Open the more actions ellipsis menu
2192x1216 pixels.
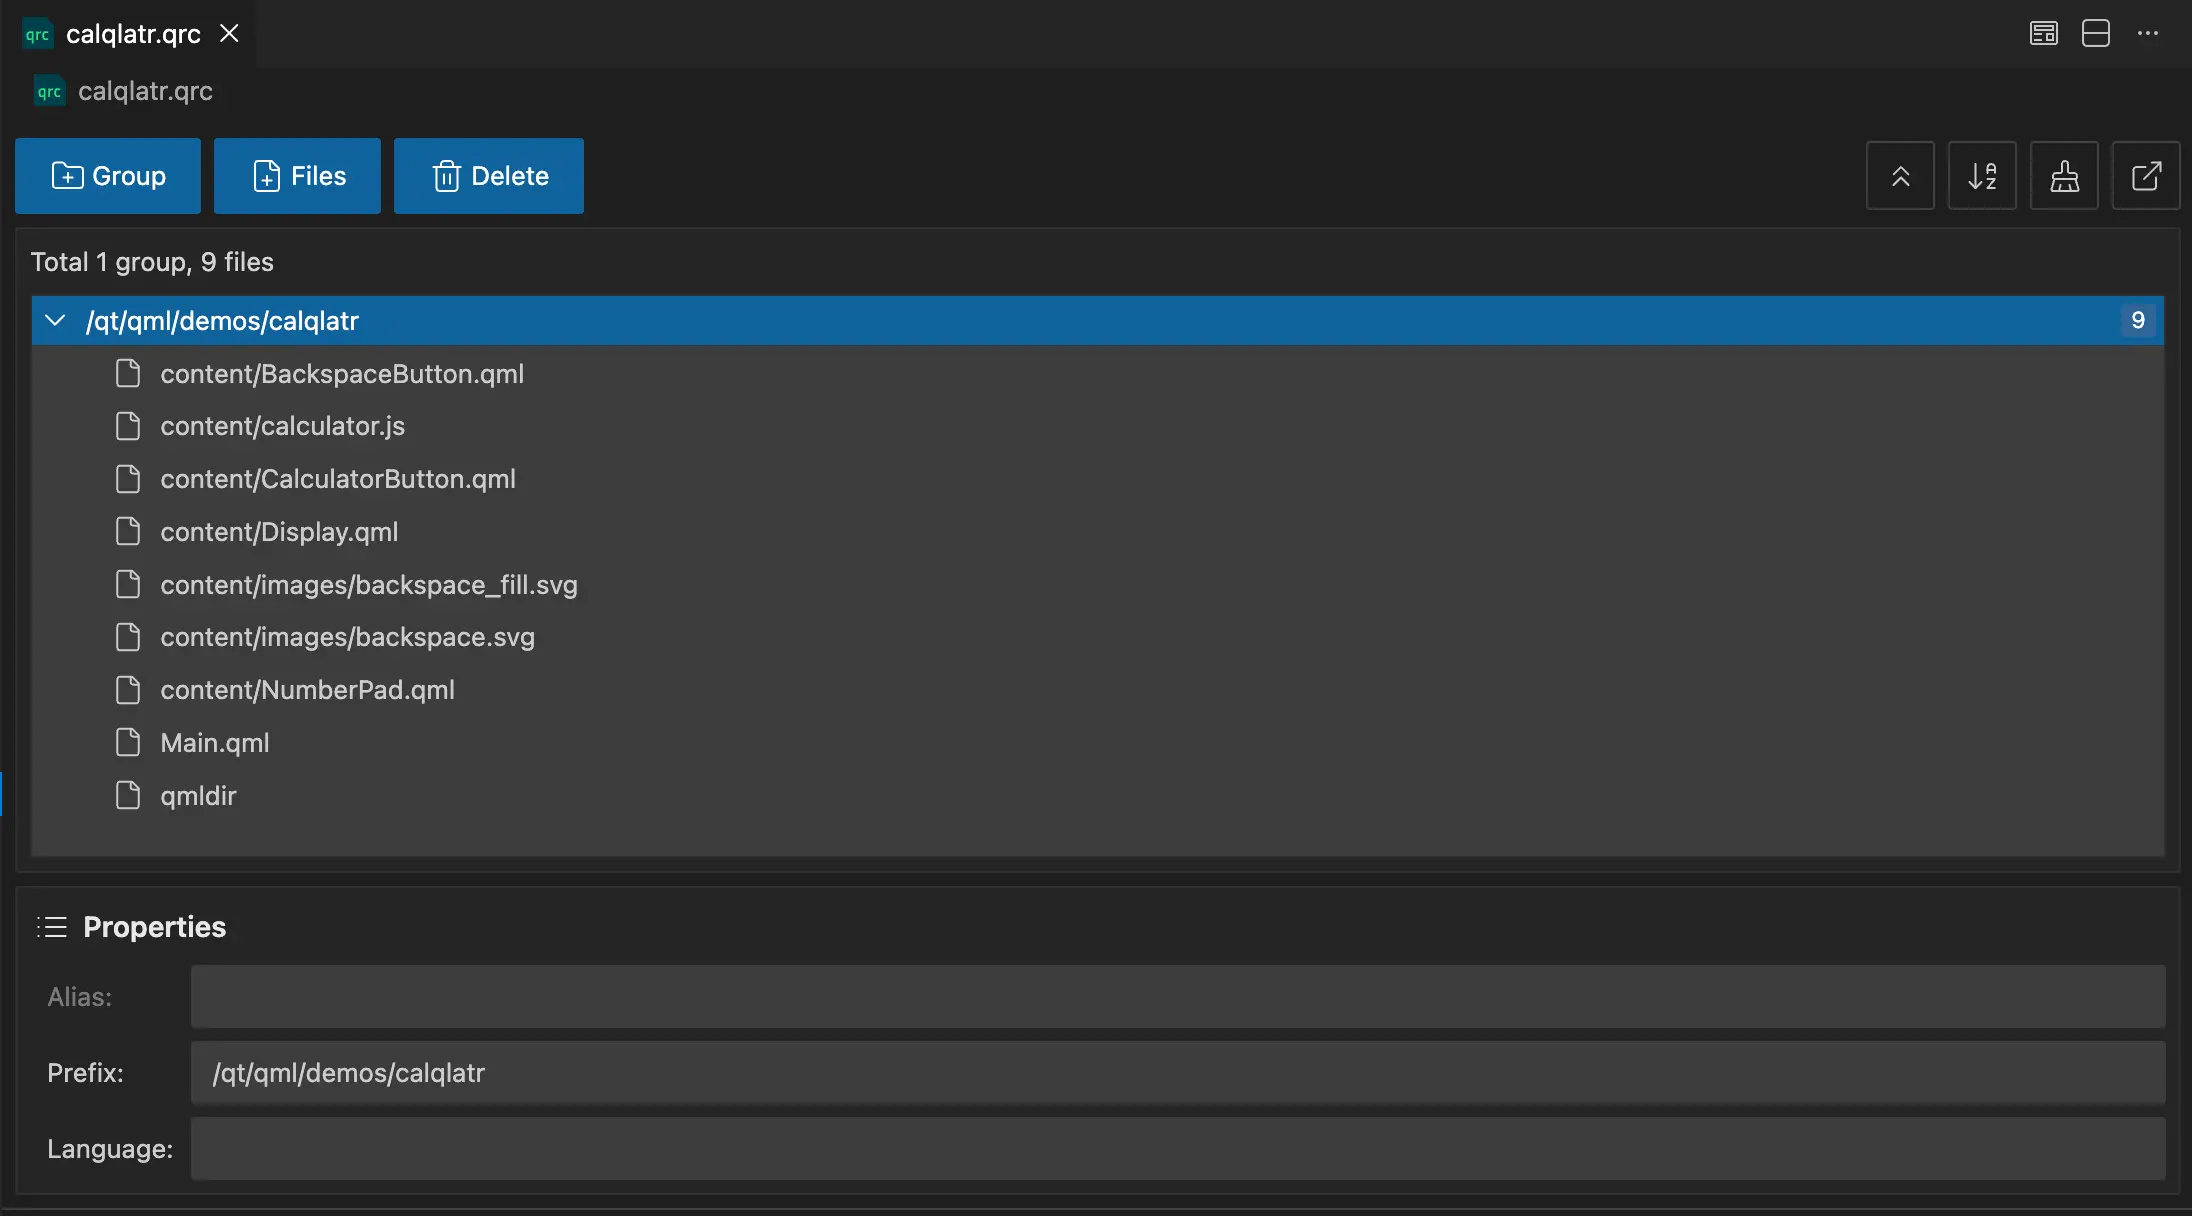pyautogui.click(x=2148, y=33)
